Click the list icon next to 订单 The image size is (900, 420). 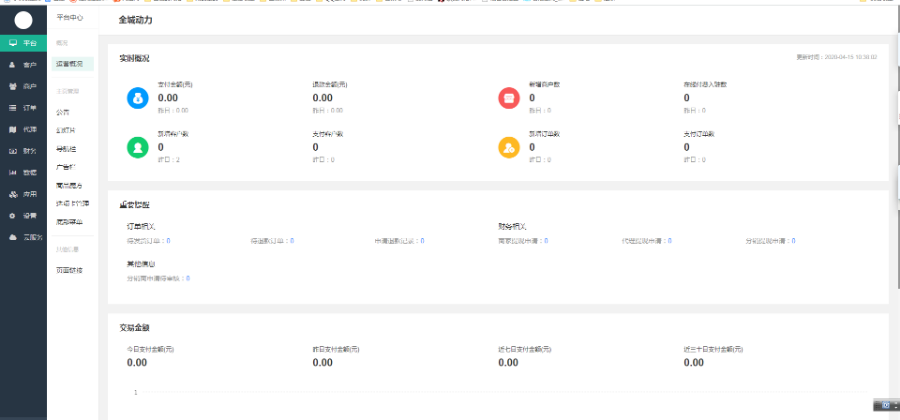pyautogui.click(x=12, y=108)
